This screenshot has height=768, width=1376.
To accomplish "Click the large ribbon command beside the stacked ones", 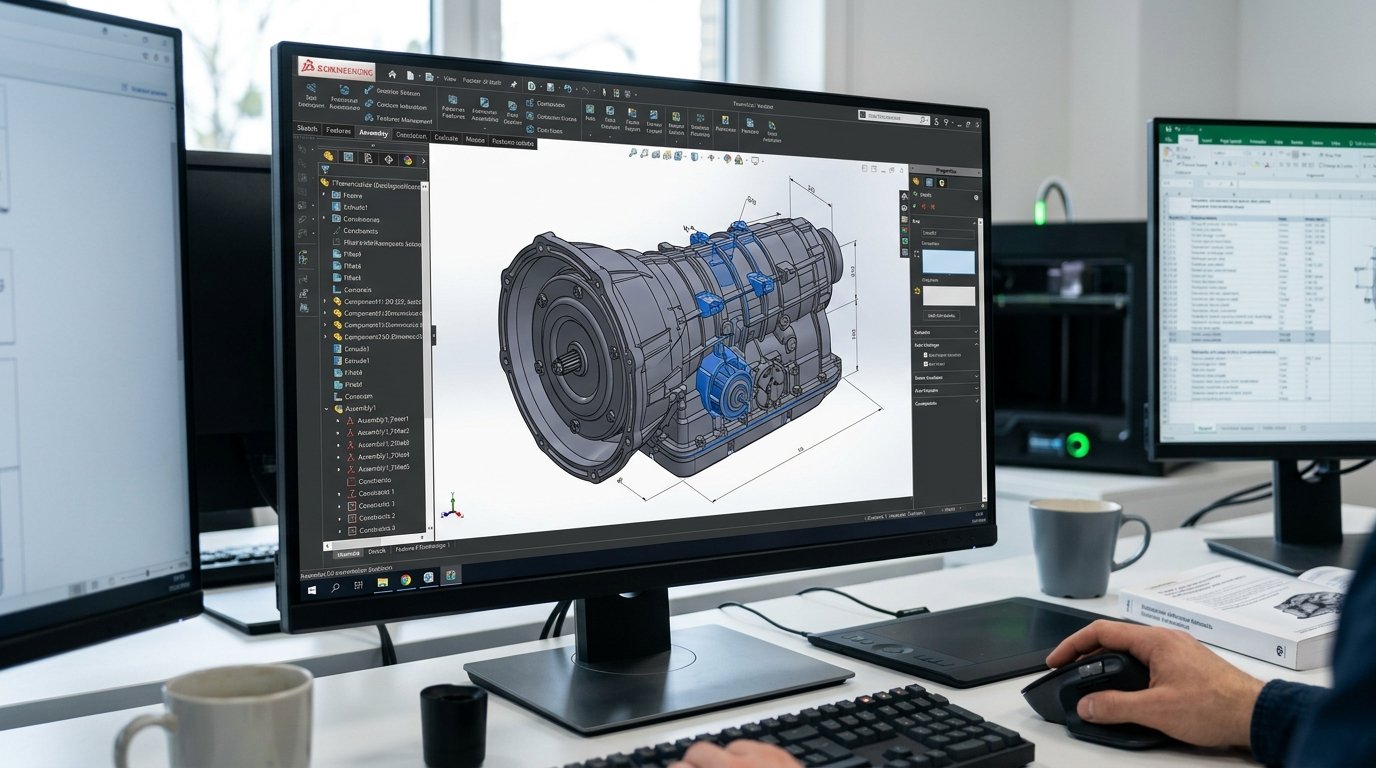I will 453,107.
